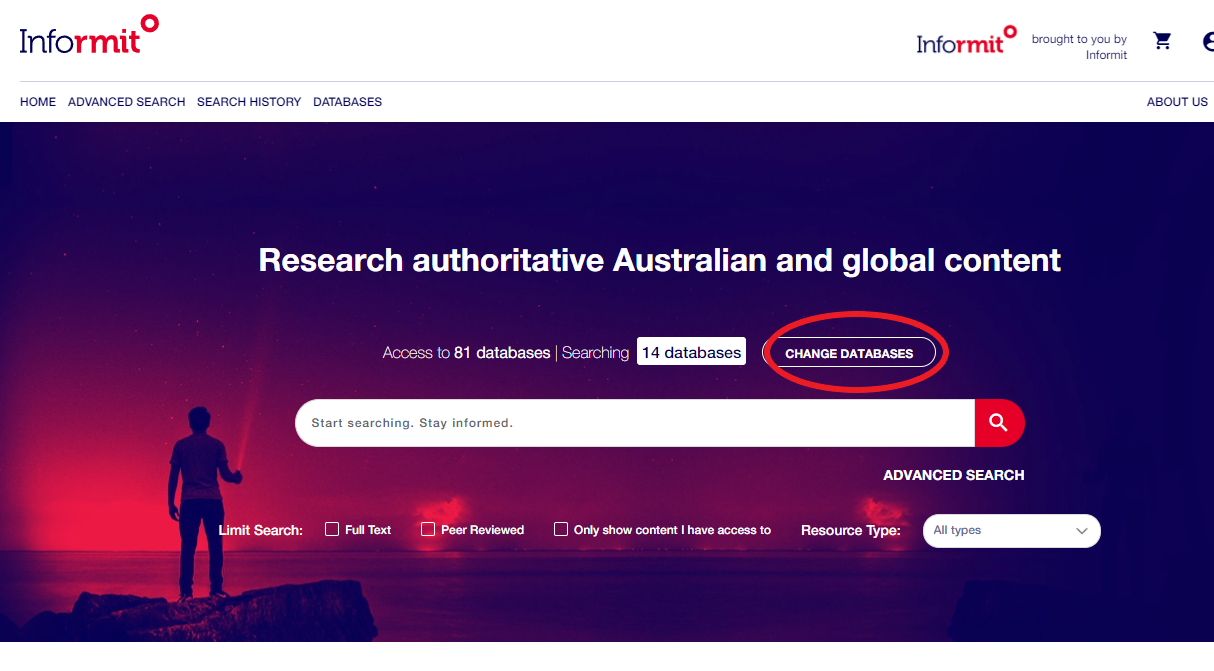
Task: Open the DATABASES menu item
Action: pos(347,101)
